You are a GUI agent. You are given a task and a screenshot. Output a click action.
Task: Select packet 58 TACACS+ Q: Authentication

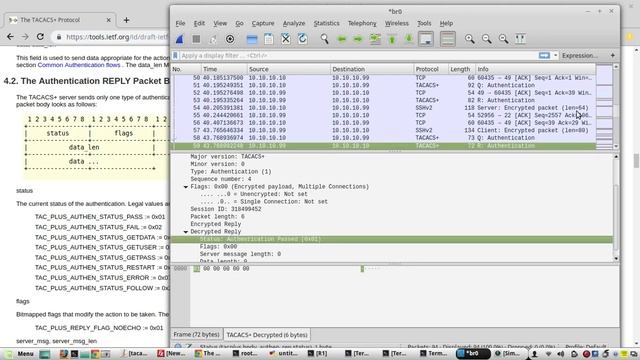pyautogui.click(x=383, y=138)
